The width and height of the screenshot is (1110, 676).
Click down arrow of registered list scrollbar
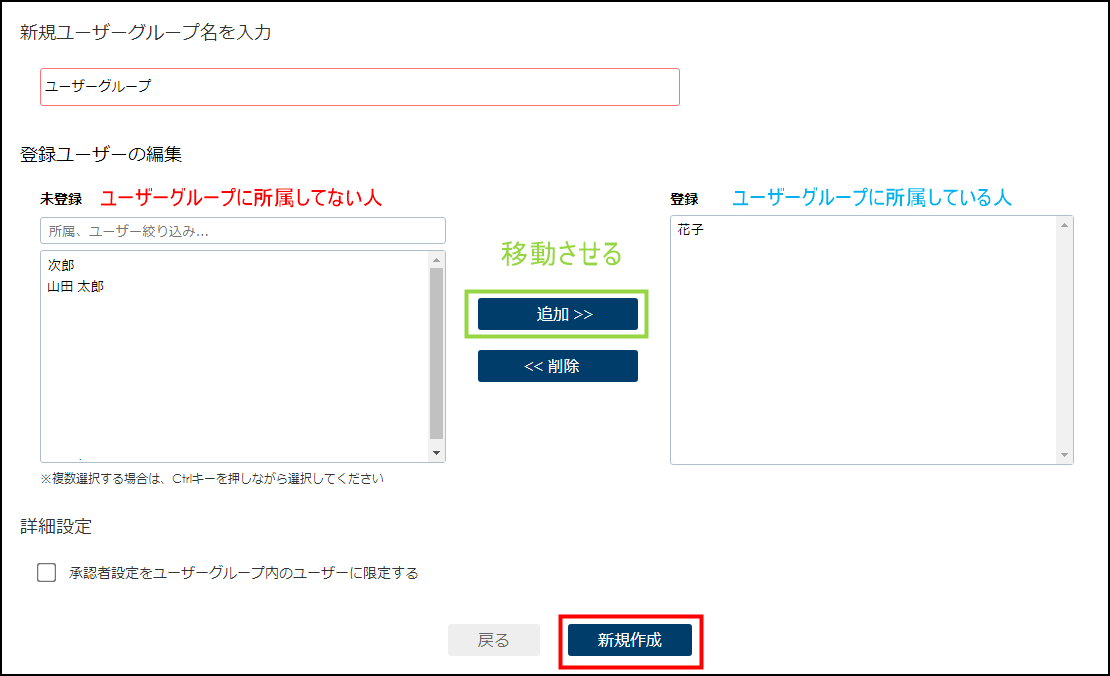click(x=1064, y=455)
